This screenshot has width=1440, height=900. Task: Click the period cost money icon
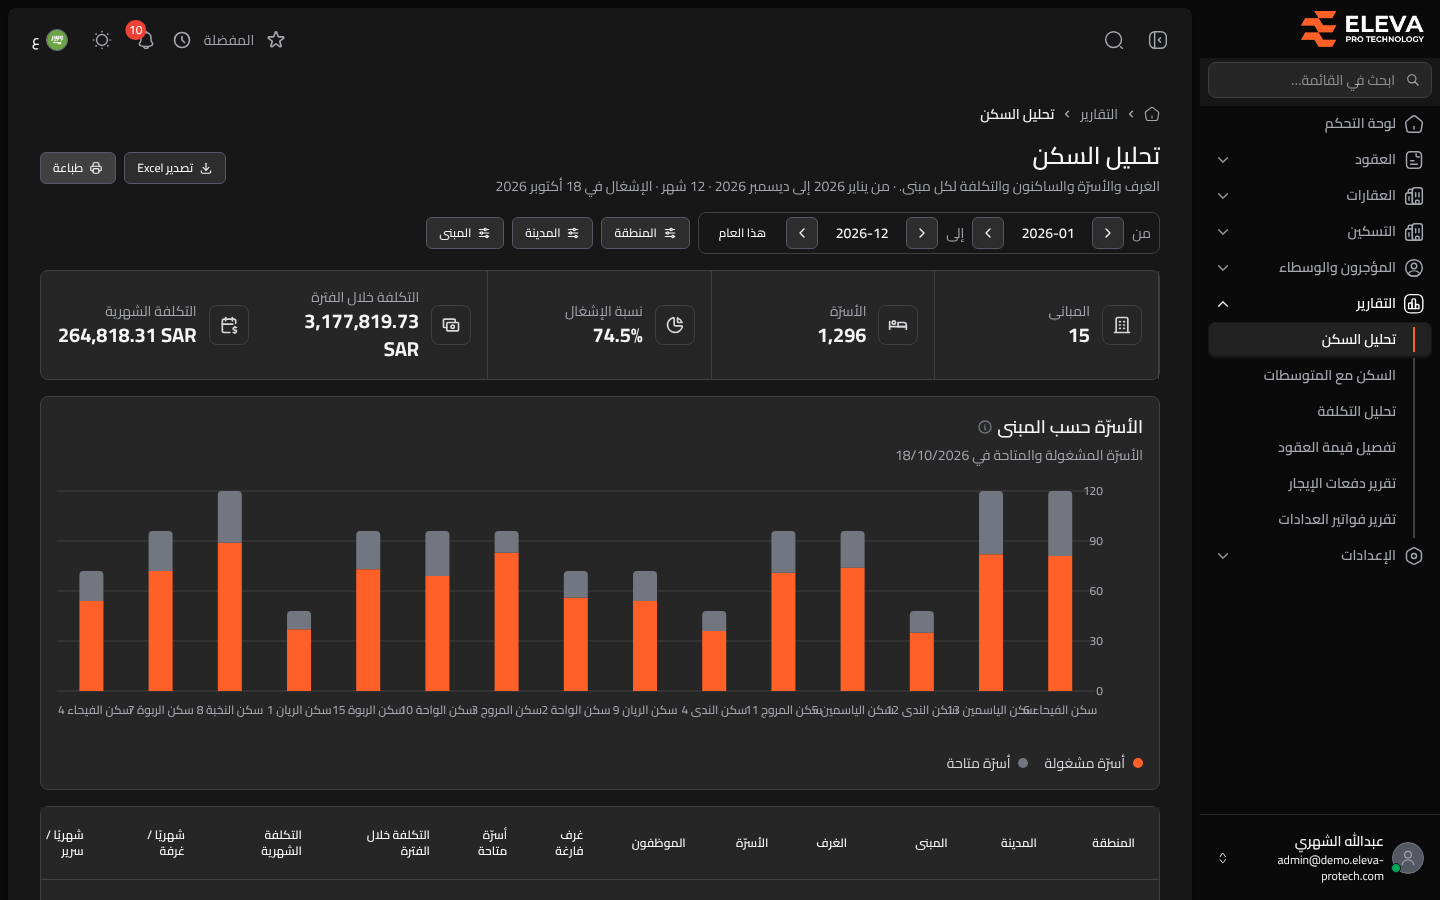(451, 325)
